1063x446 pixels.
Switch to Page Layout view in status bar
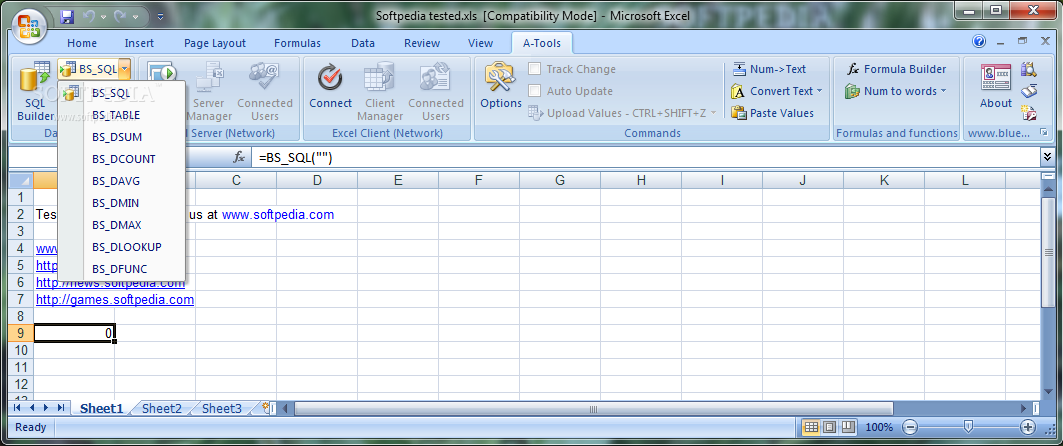coord(829,428)
